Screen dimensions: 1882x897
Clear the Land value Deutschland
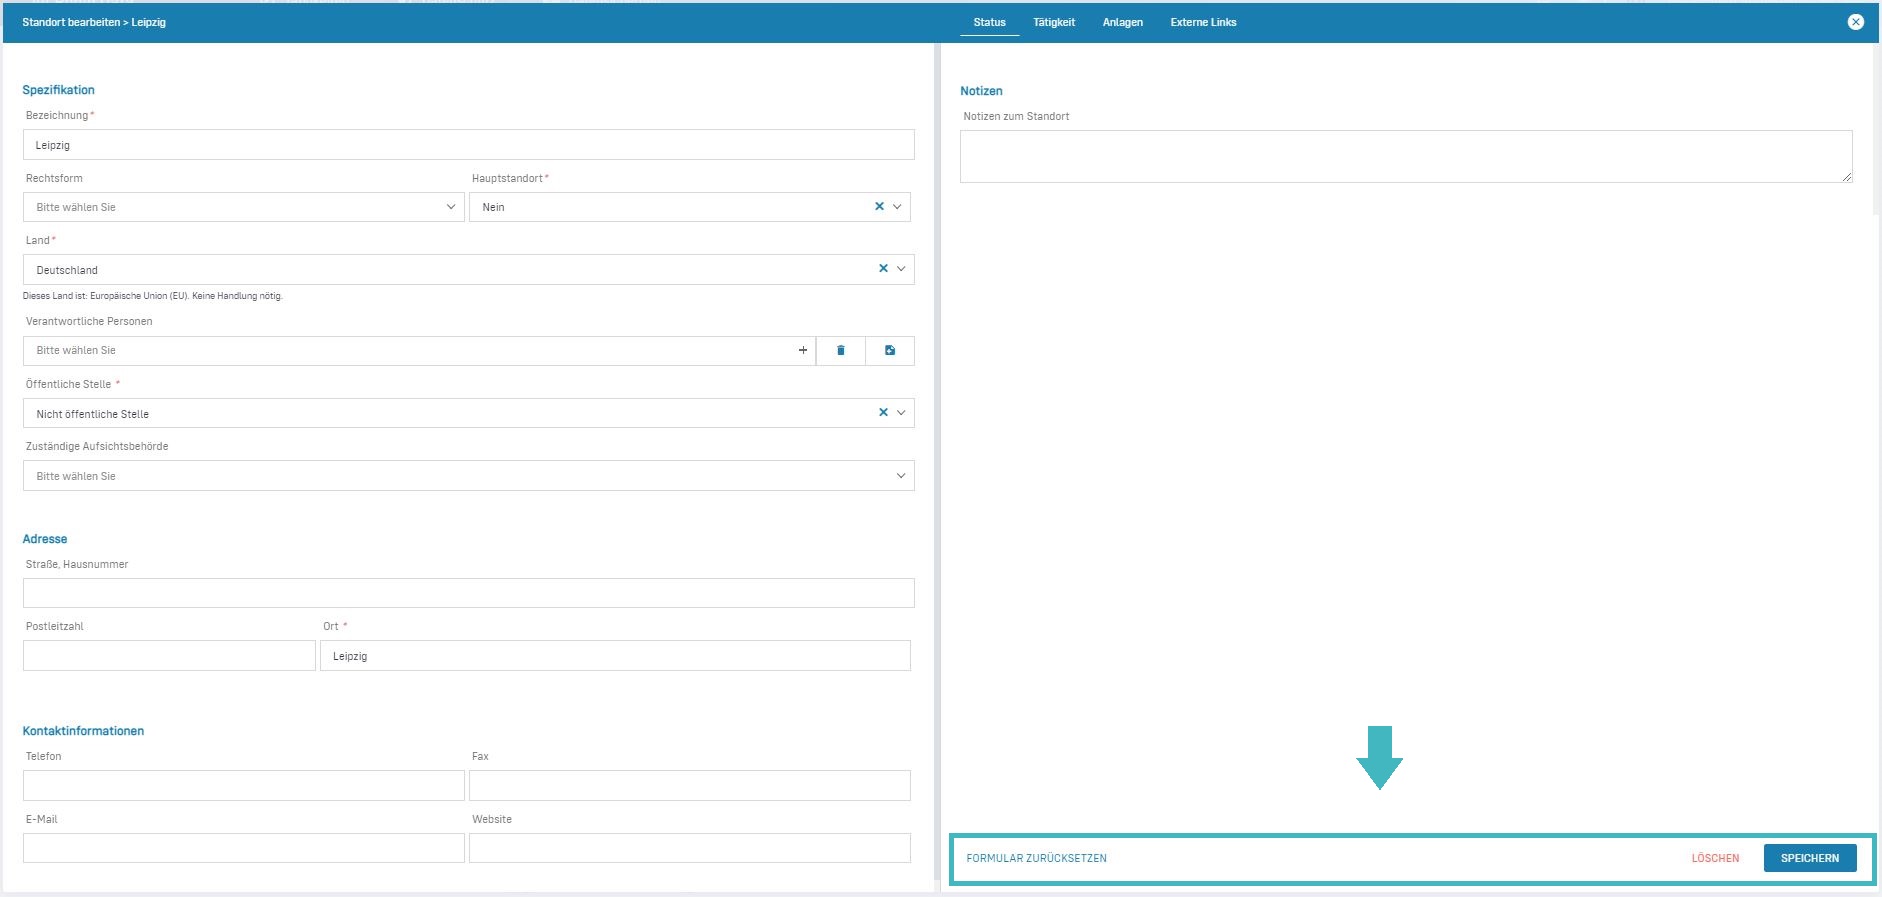[x=883, y=269]
